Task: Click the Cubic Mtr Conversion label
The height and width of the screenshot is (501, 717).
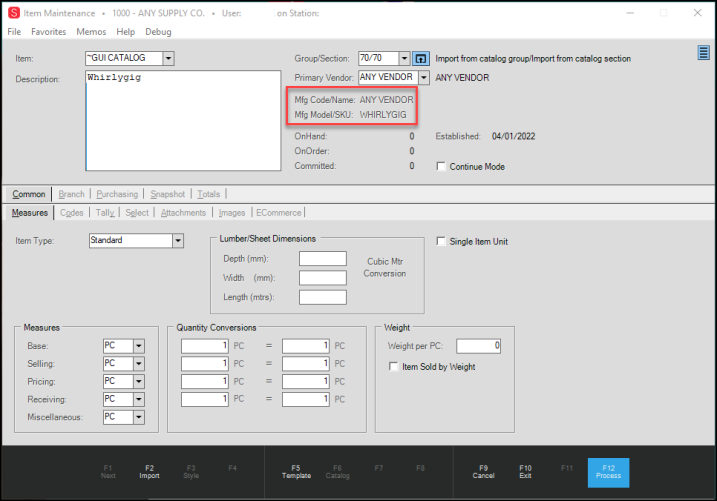Action: tap(385, 267)
